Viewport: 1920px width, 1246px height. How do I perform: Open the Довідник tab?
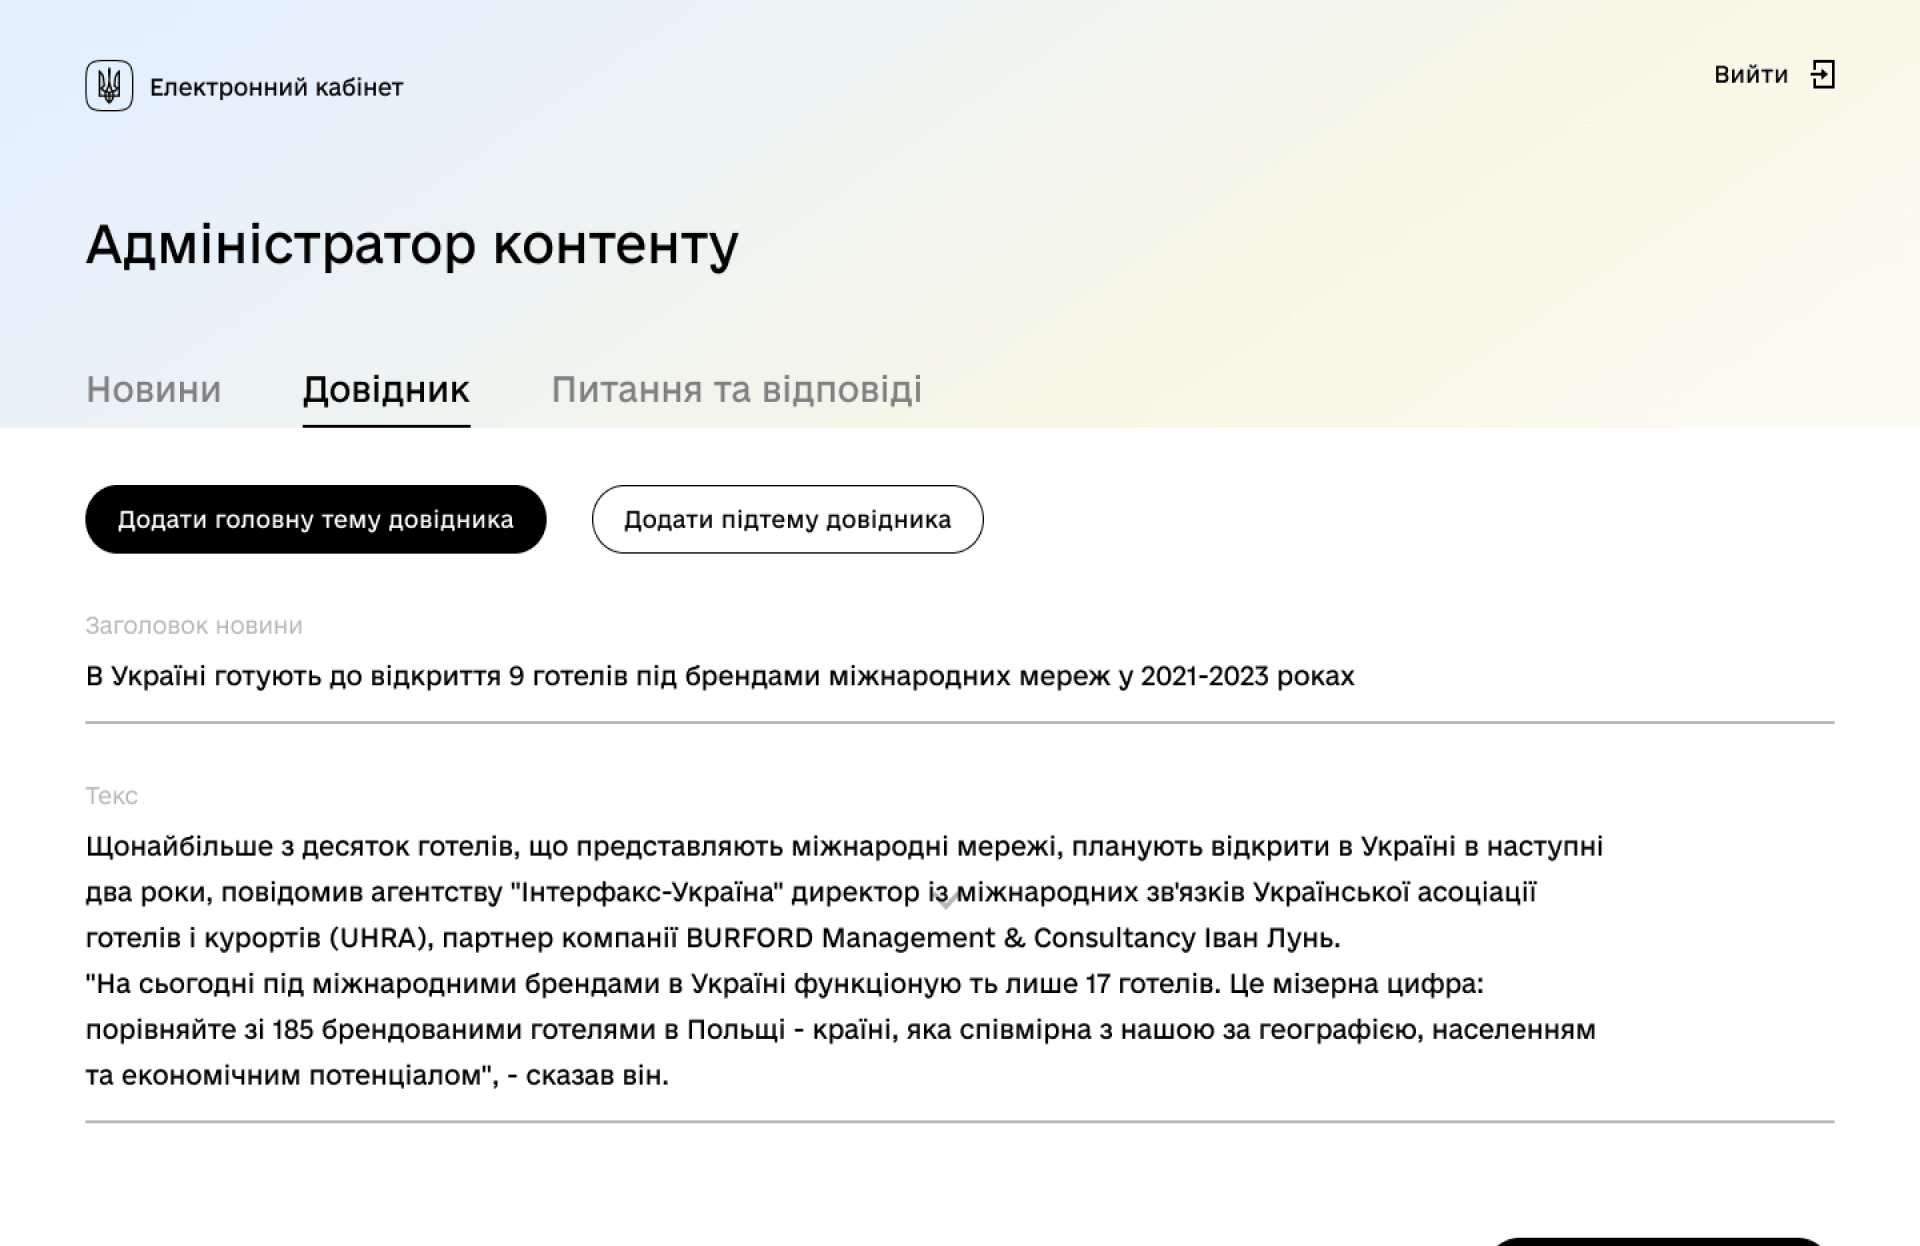(386, 390)
